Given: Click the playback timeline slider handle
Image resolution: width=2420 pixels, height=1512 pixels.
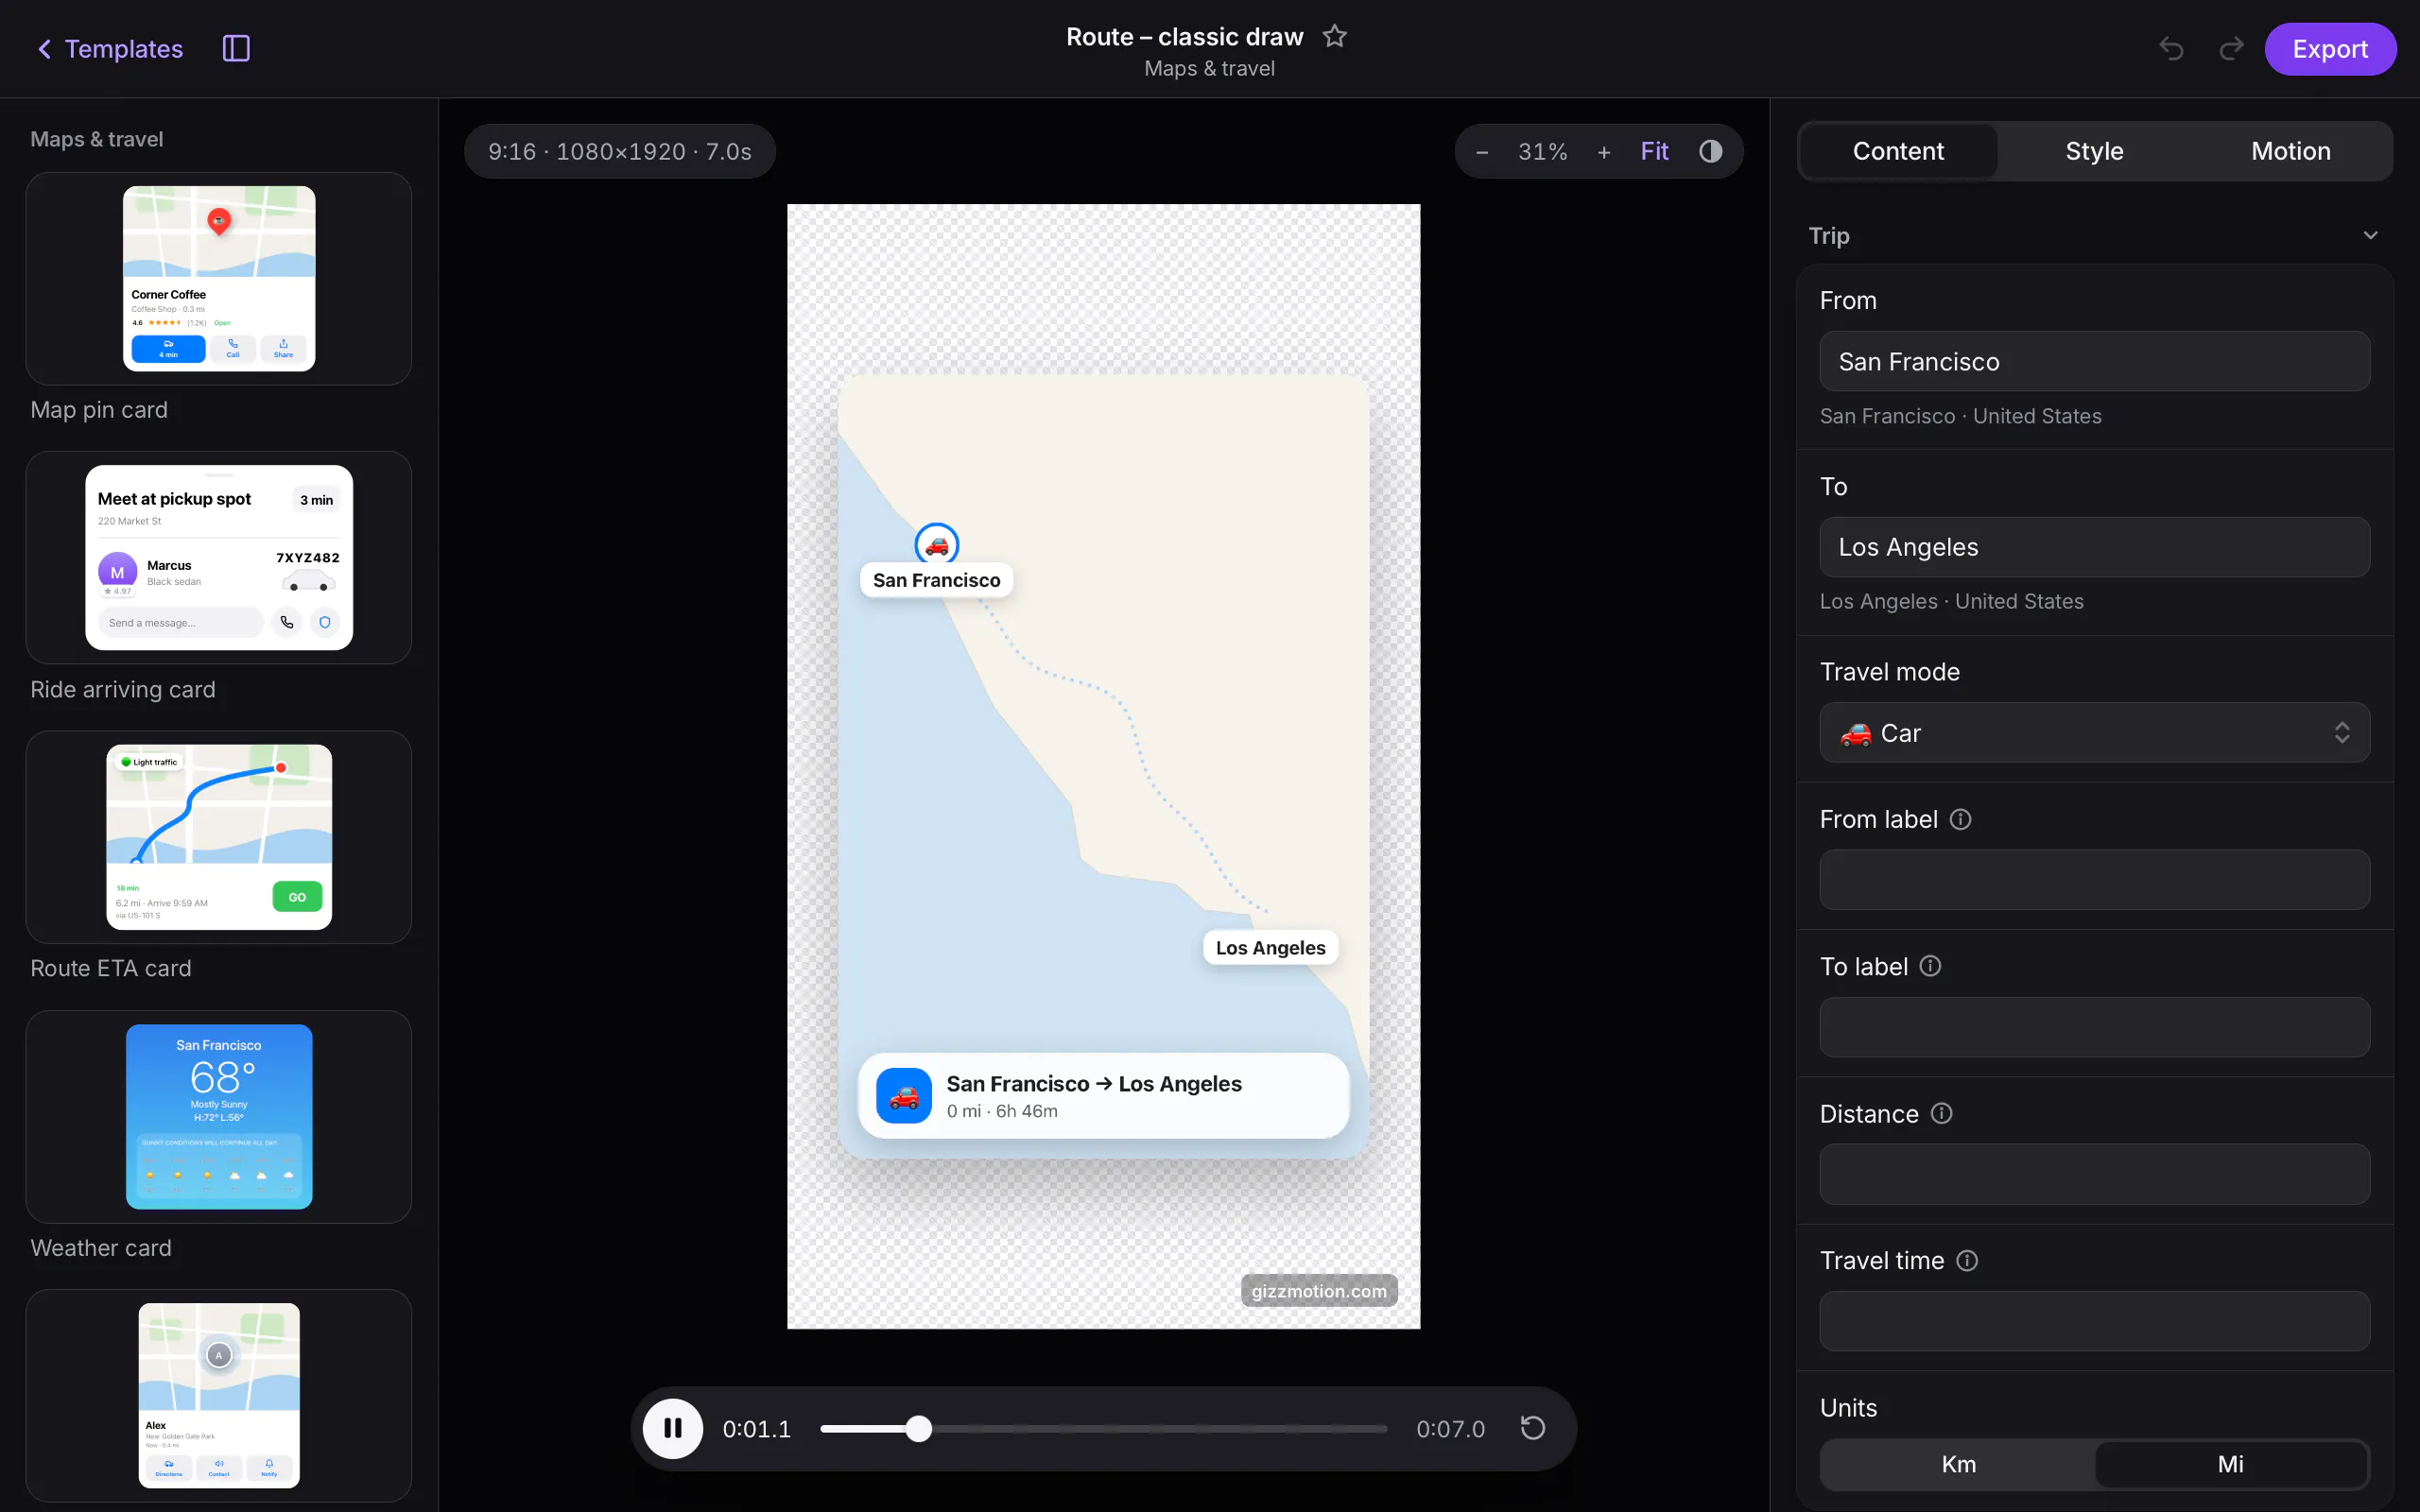Looking at the screenshot, I should [918, 1428].
